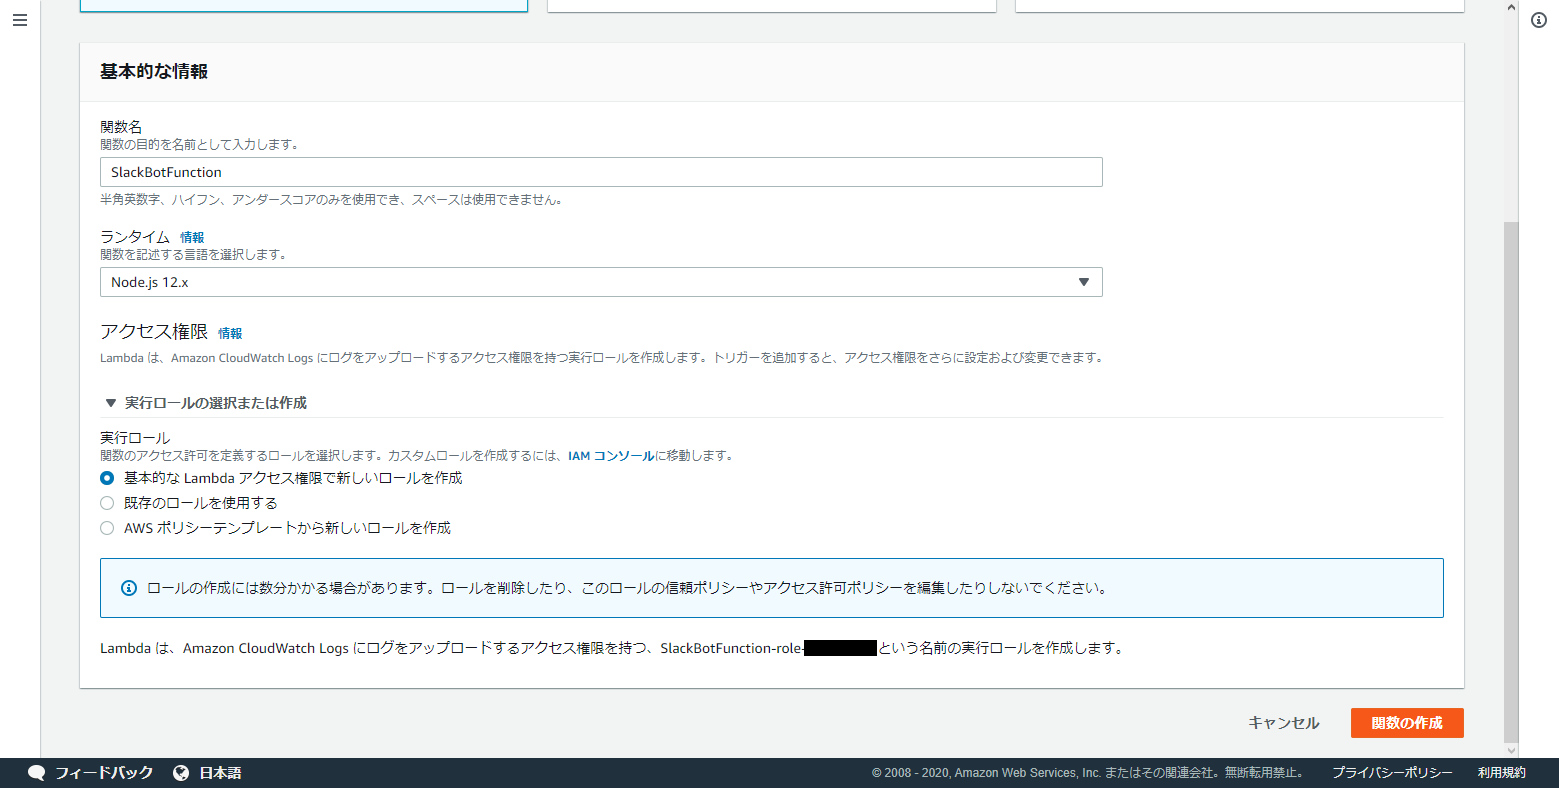
Task: Open the hamburger navigation menu
Action: click(20, 20)
